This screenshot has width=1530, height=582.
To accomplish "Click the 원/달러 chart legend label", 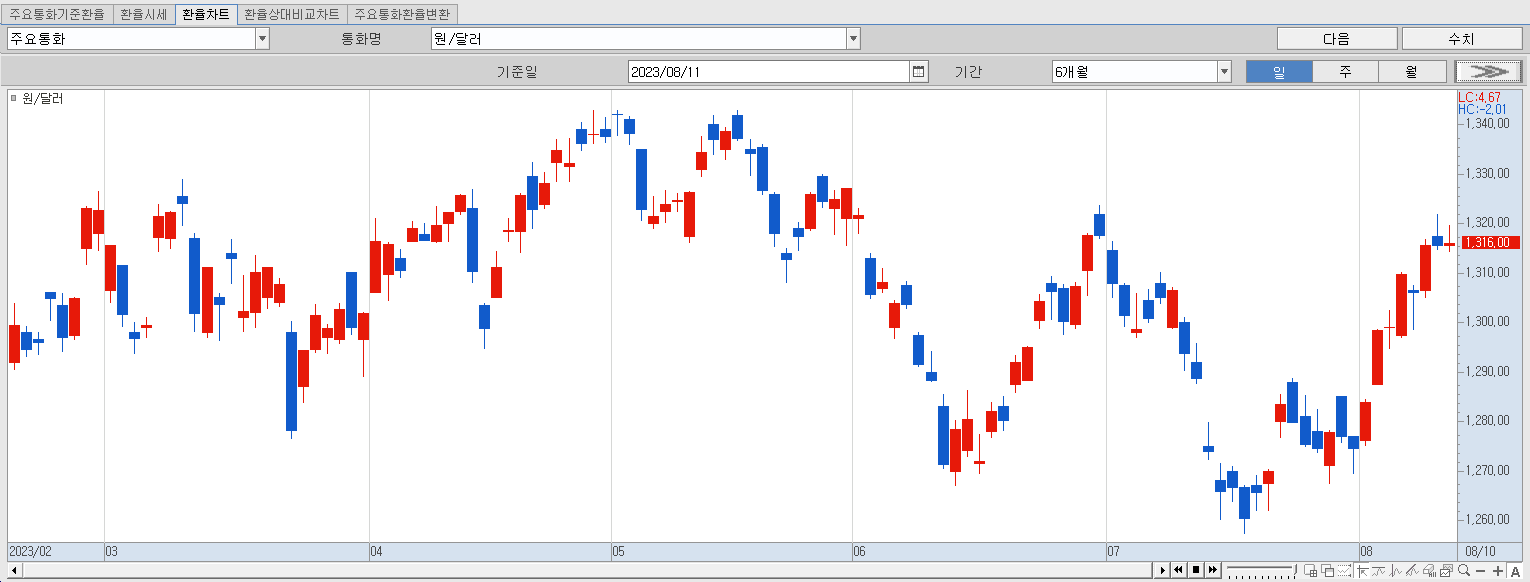I will pos(43,98).
